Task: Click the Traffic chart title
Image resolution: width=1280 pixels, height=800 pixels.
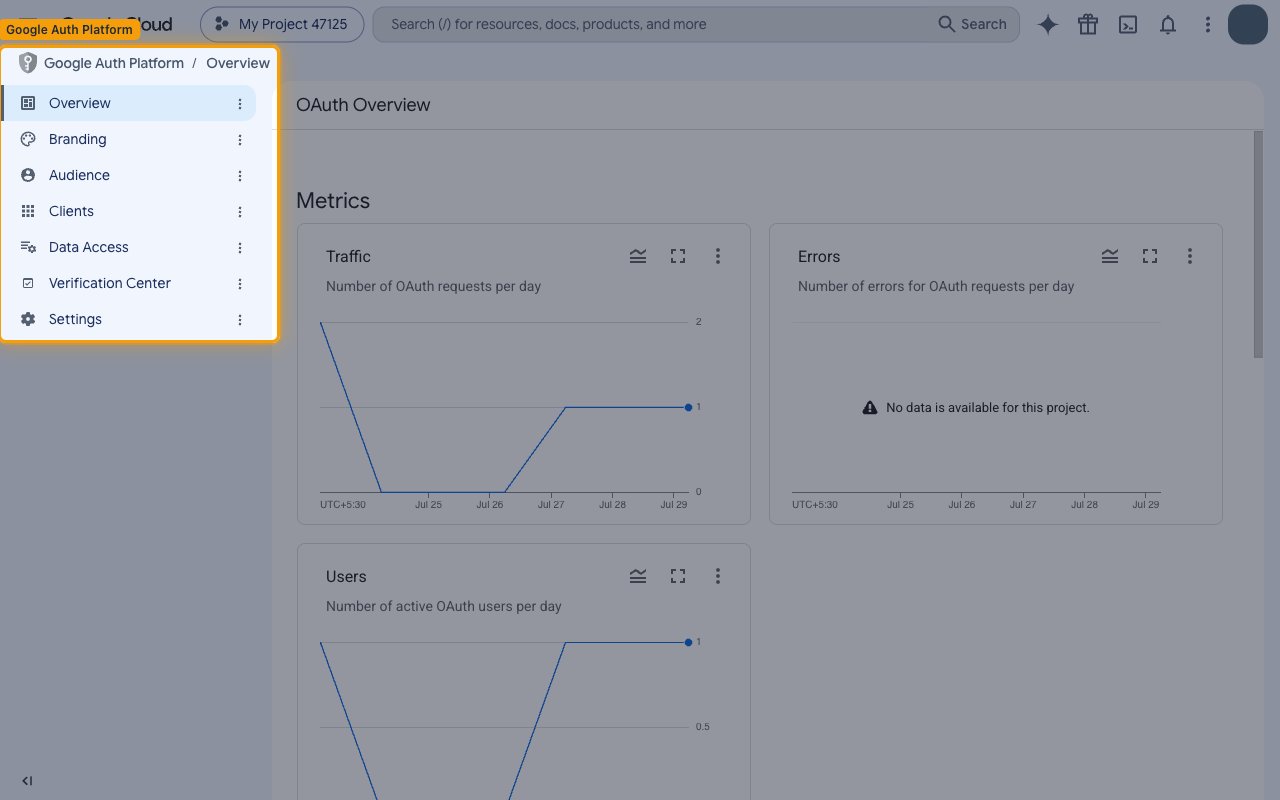Action: click(348, 257)
